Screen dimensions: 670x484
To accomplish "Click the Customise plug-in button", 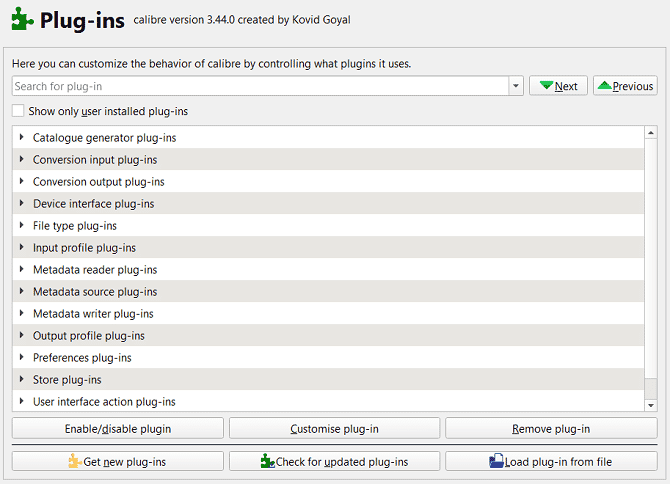I will pyautogui.click(x=334, y=429).
